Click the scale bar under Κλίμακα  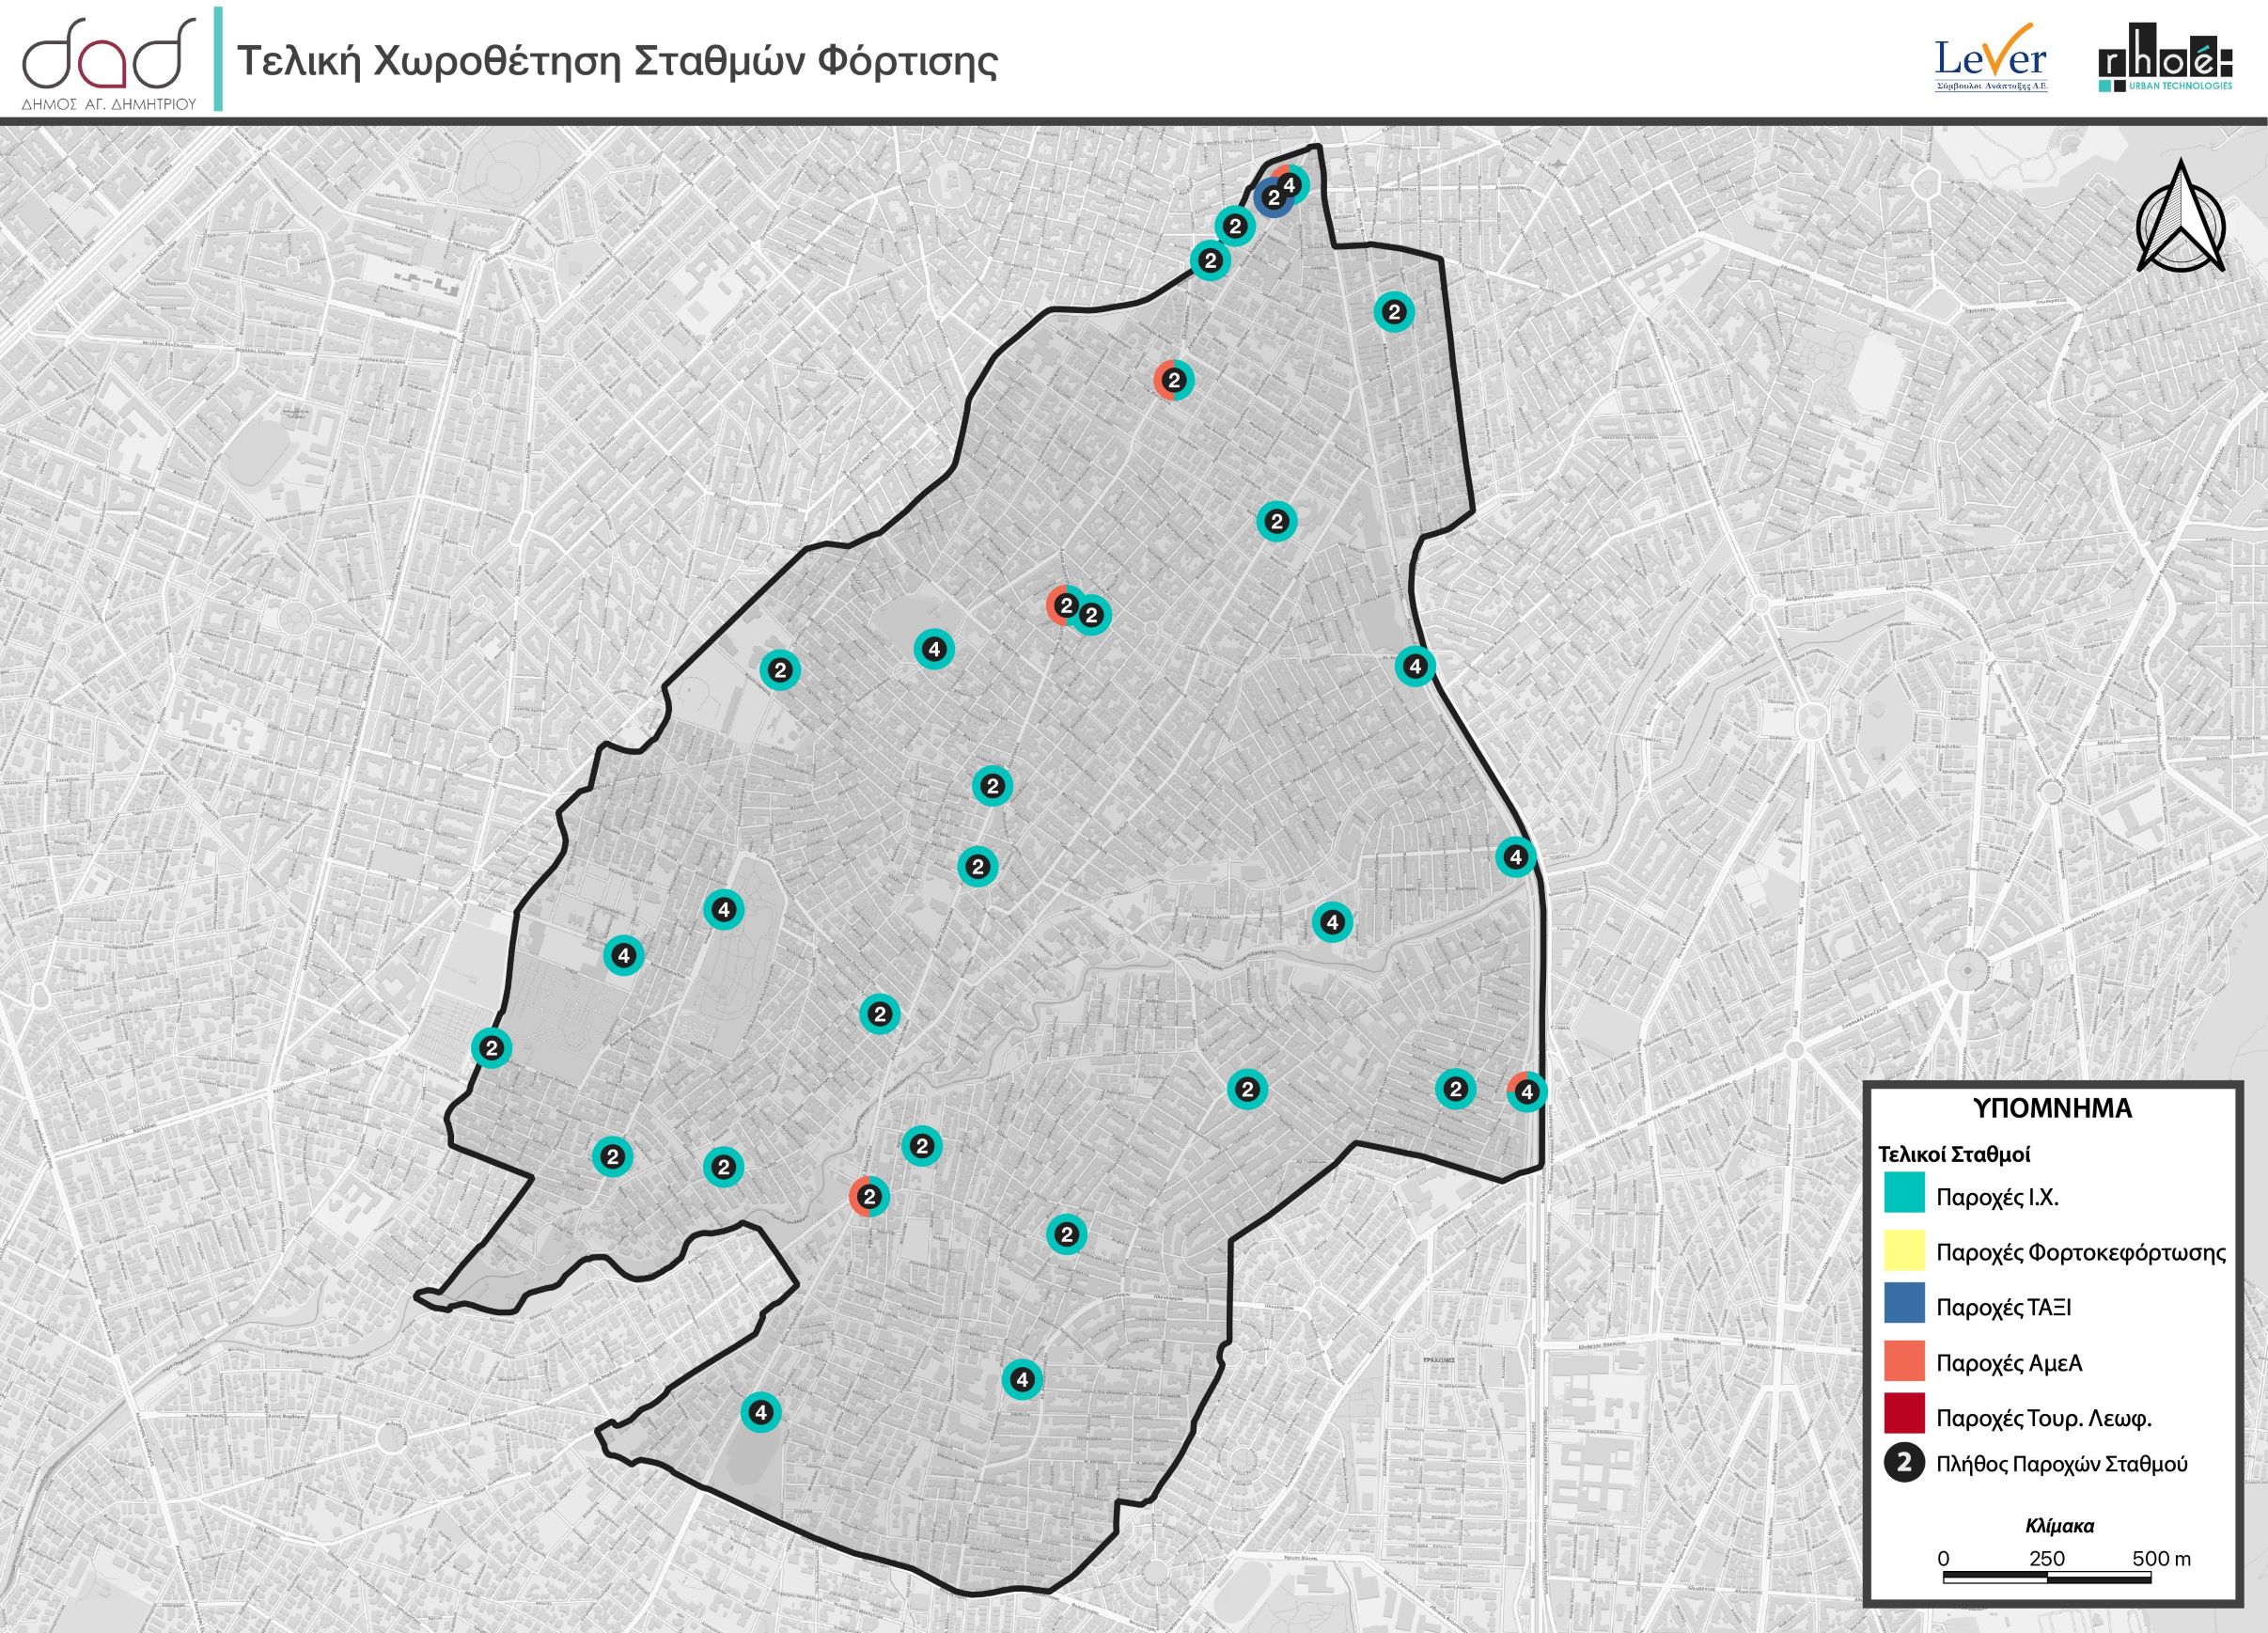(x=2046, y=1578)
